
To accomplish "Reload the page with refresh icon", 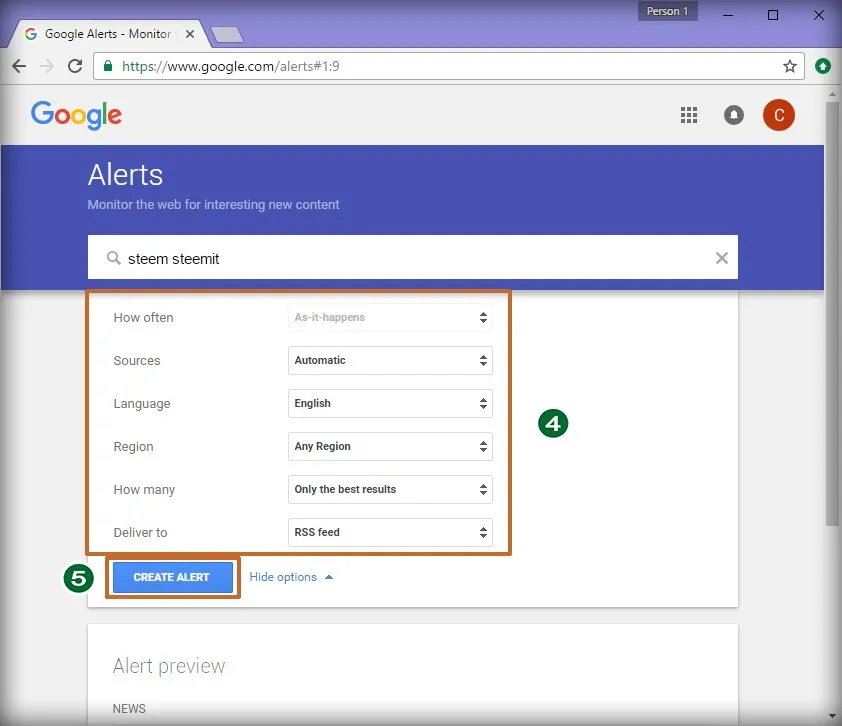I will pos(75,66).
